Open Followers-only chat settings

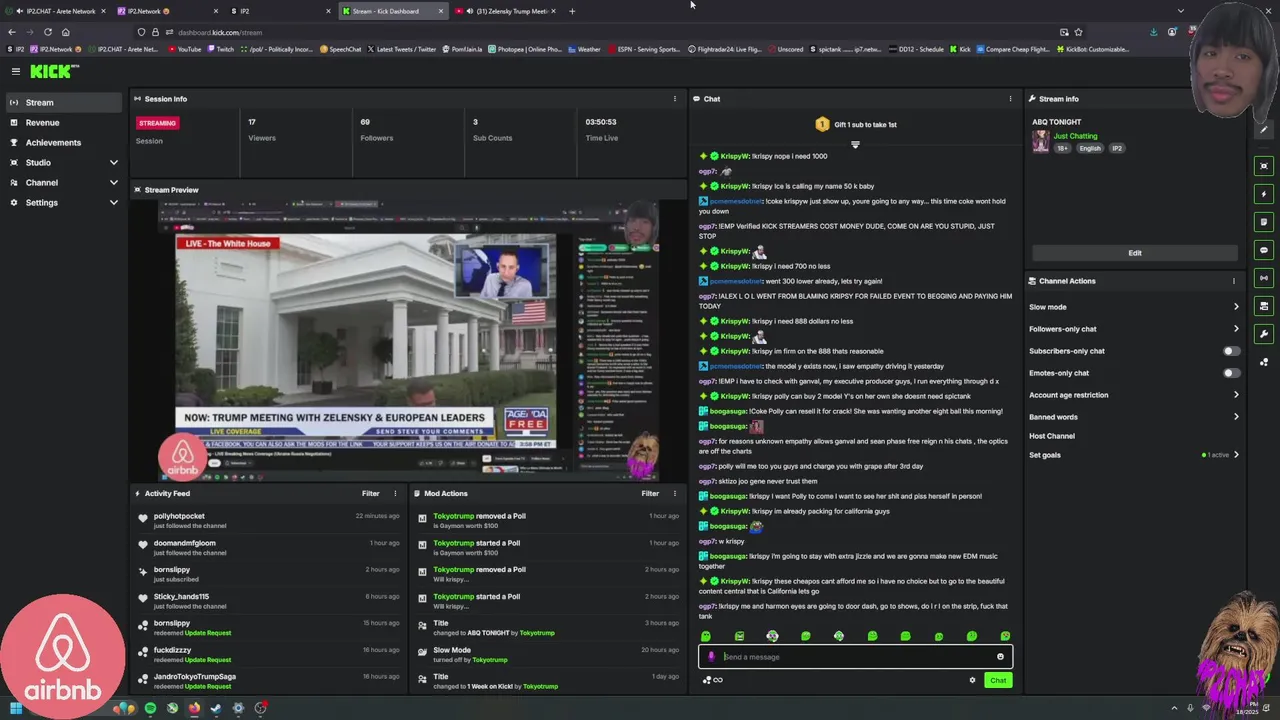click(x=1134, y=329)
